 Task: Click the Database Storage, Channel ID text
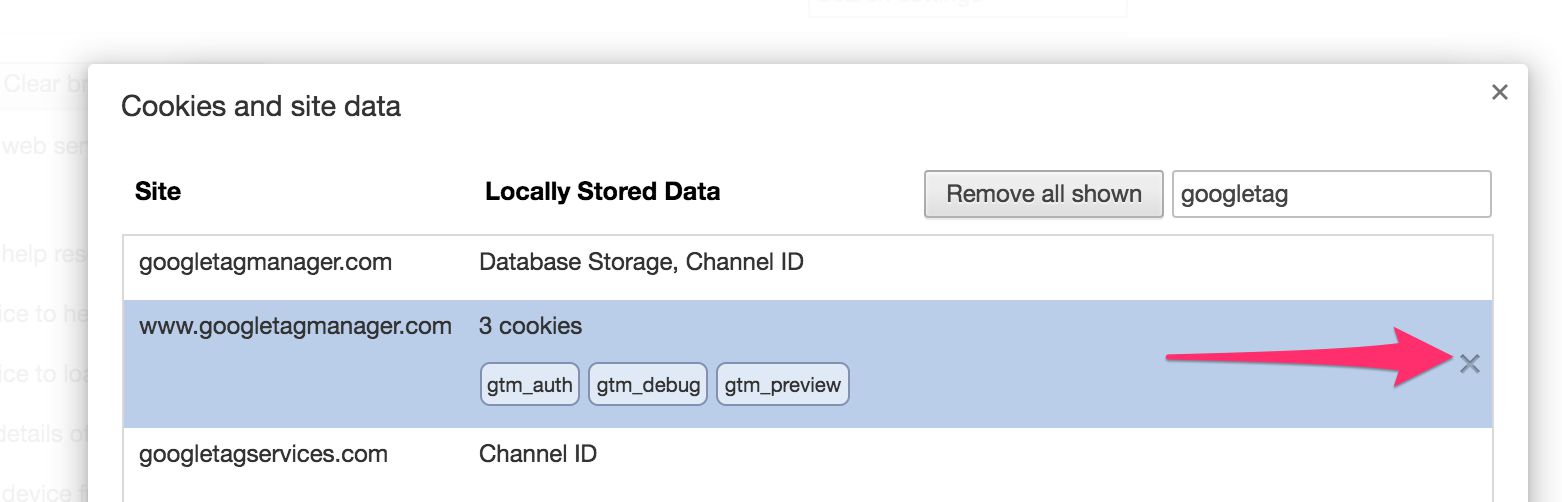point(642,262)
